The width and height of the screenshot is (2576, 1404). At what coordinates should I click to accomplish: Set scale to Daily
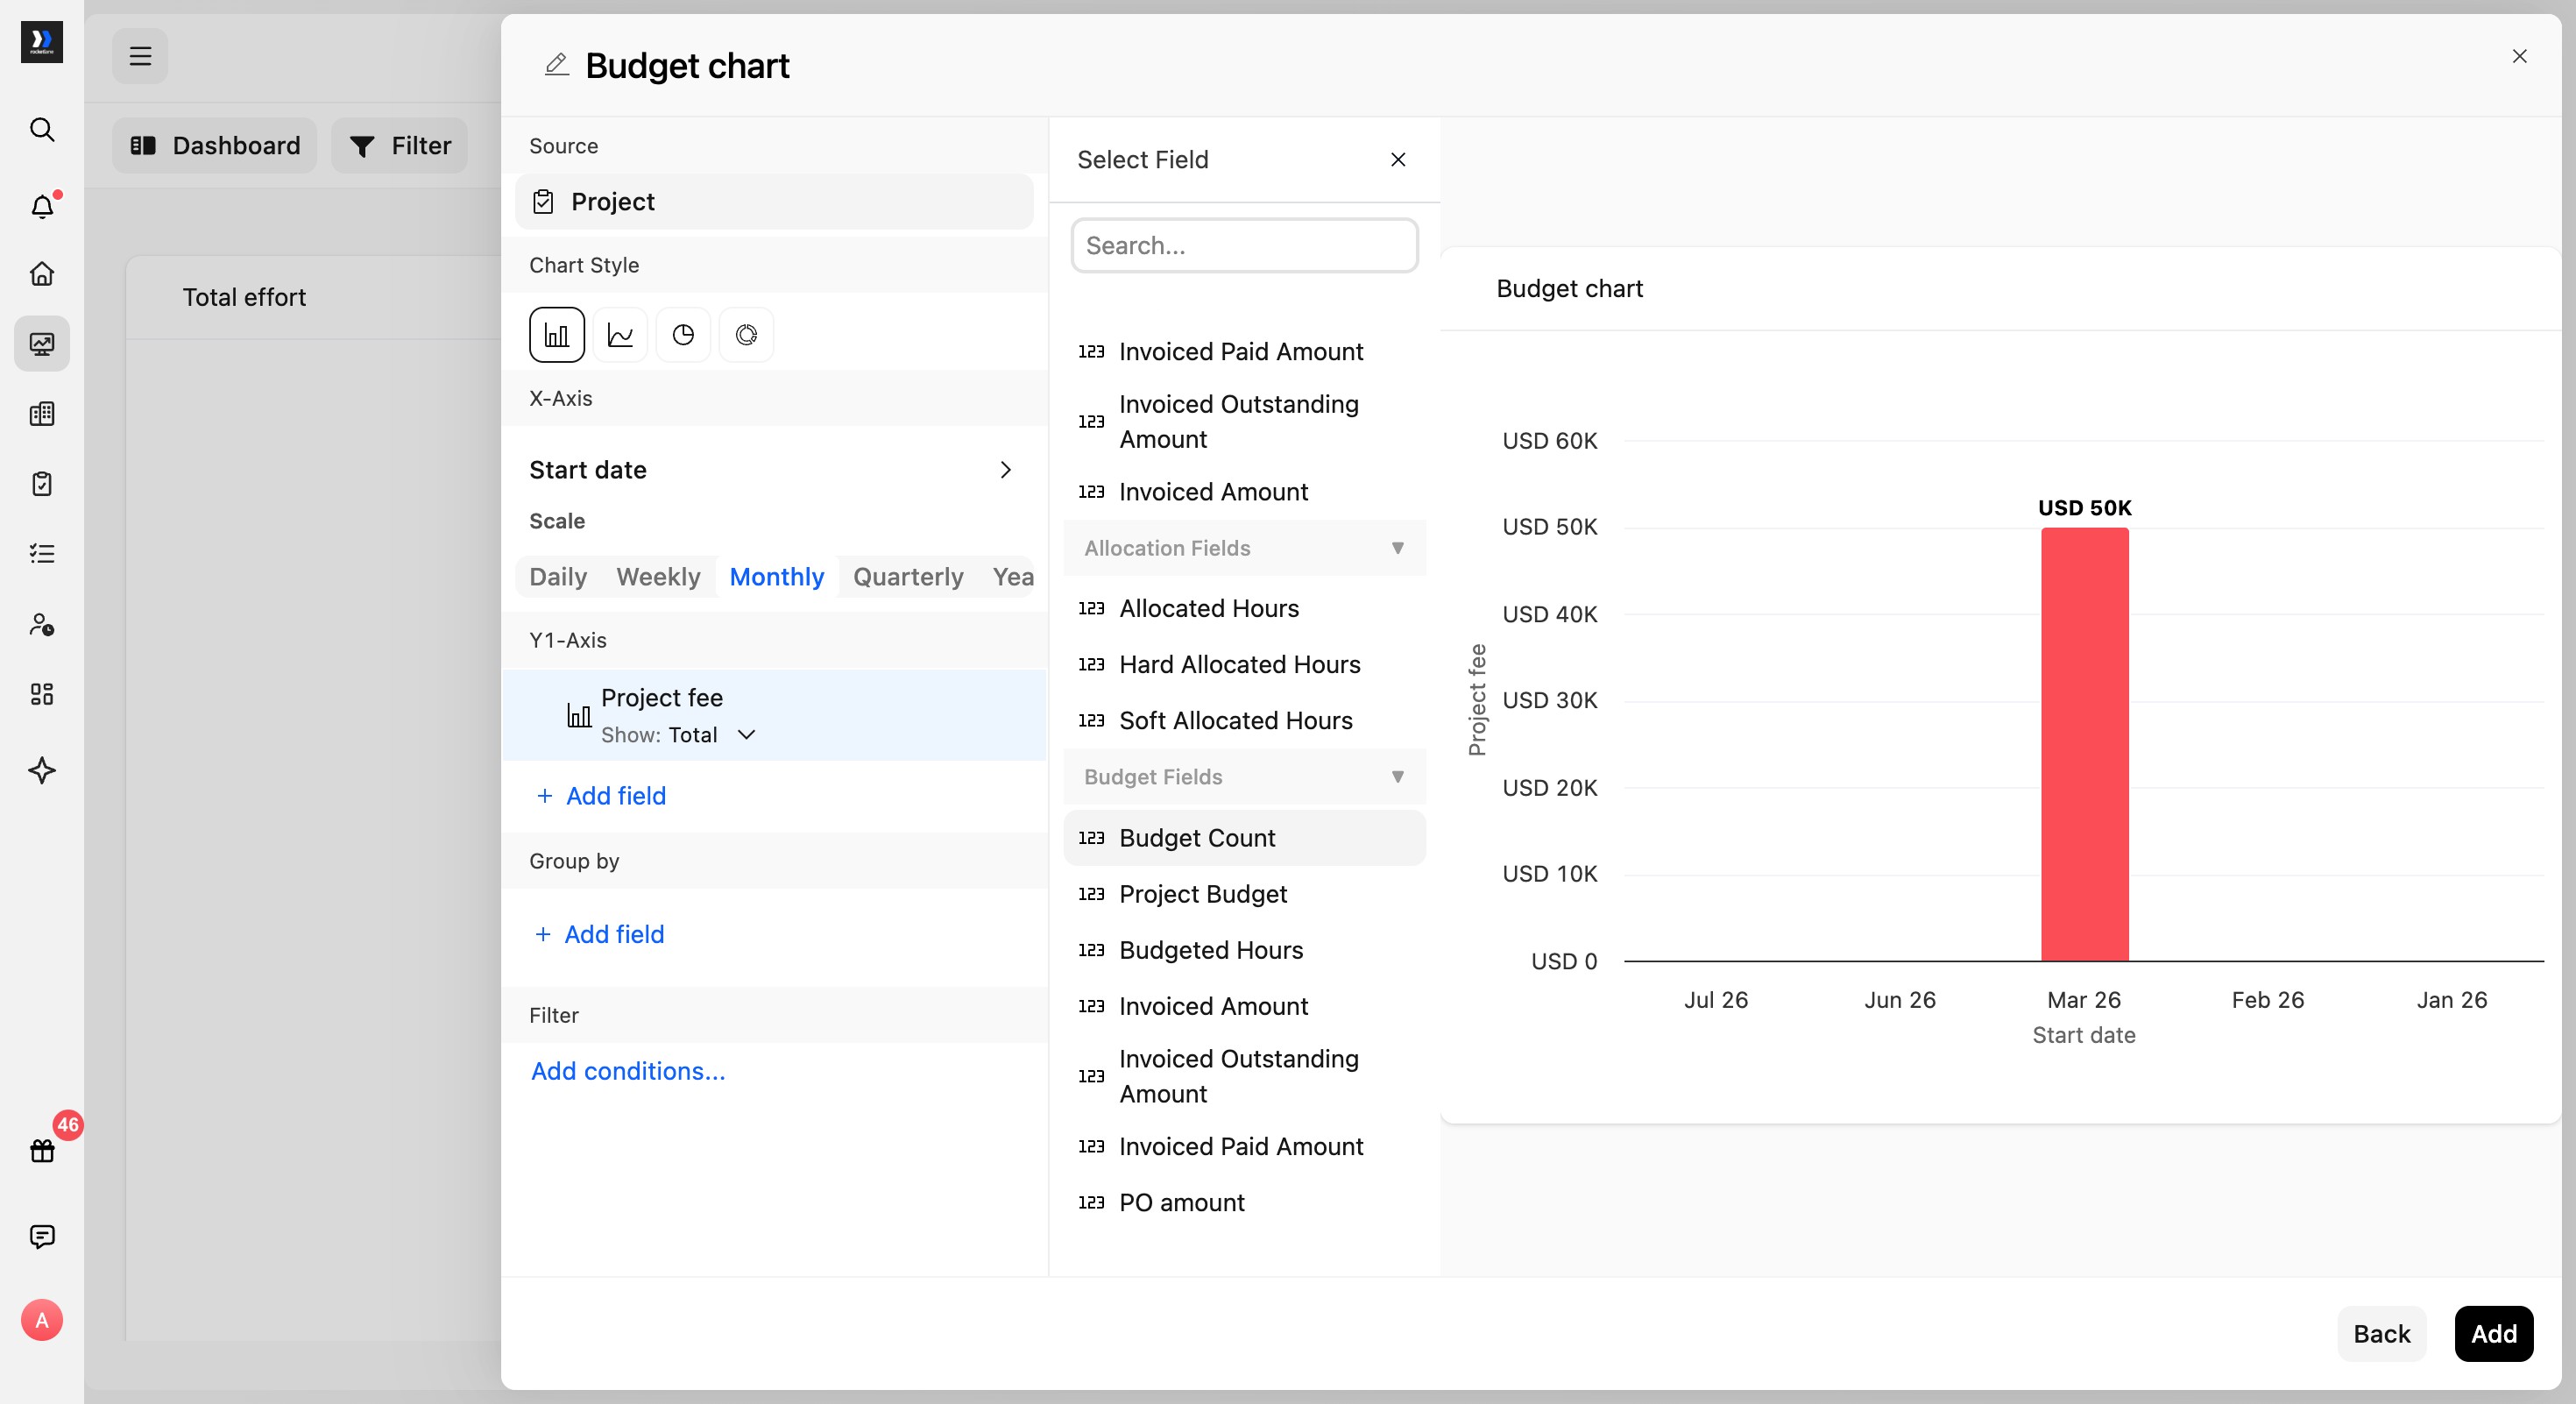[558, 577]
